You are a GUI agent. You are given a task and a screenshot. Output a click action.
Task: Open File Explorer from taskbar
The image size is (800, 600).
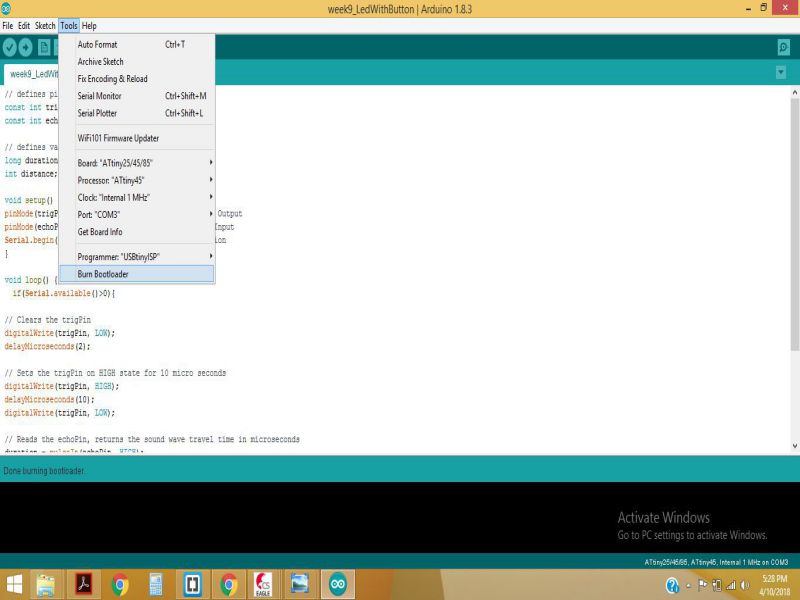[46, 585]
